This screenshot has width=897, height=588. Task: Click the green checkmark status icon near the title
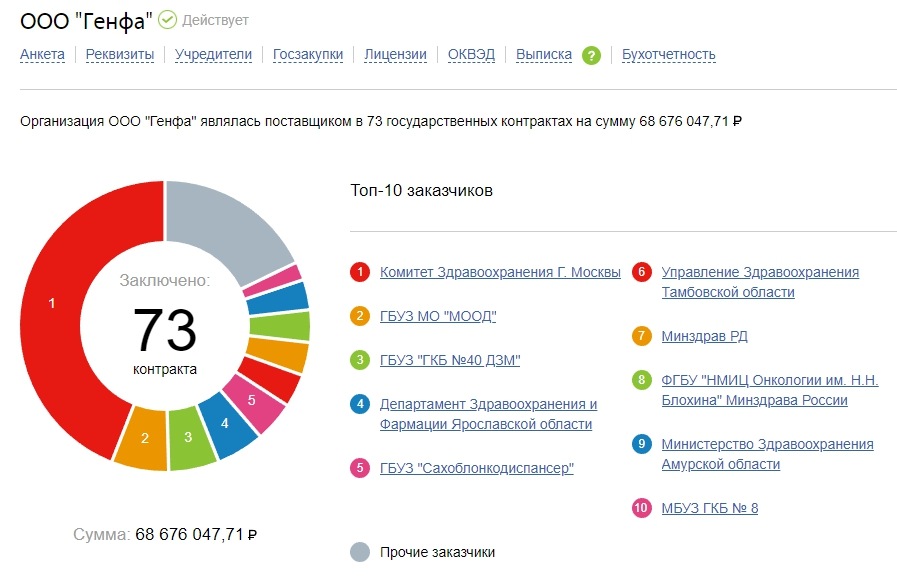(x=167, y=20)
